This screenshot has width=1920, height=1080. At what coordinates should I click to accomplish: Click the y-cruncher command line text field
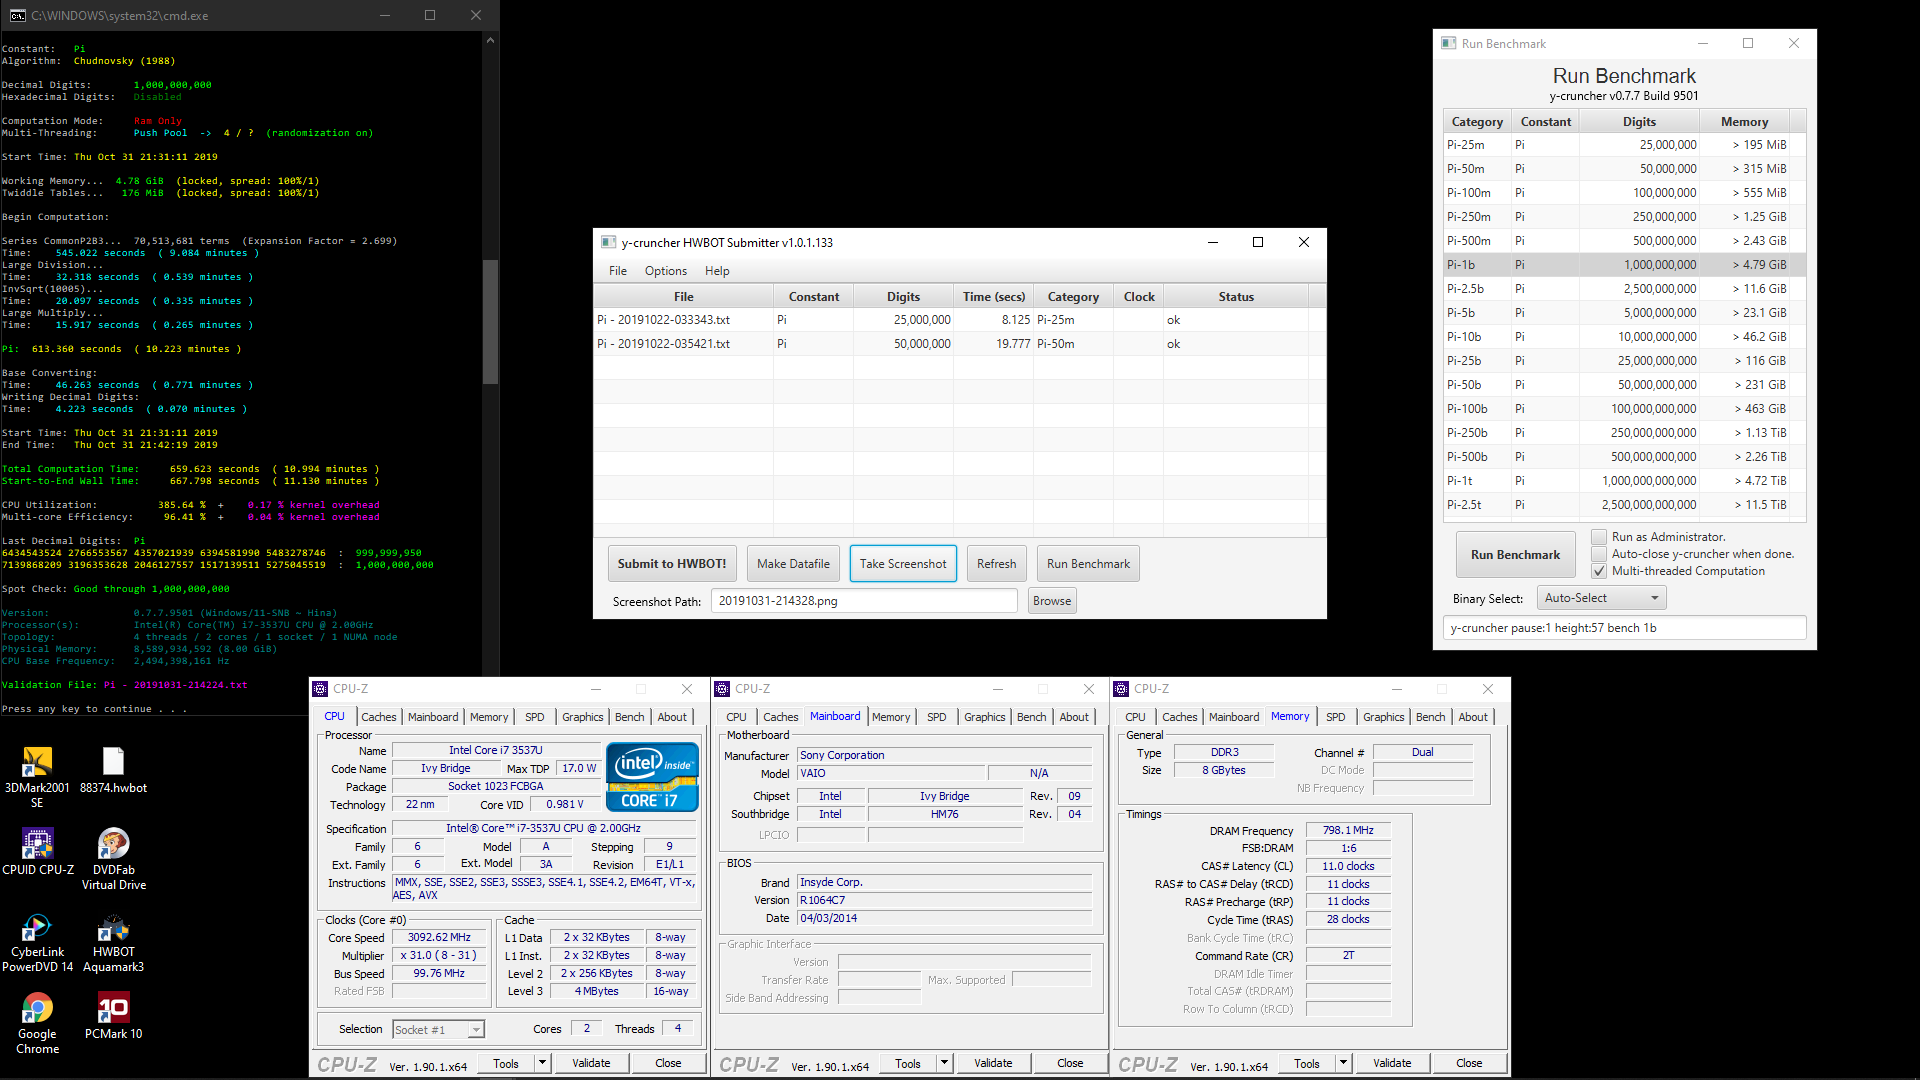point(1624,628)
